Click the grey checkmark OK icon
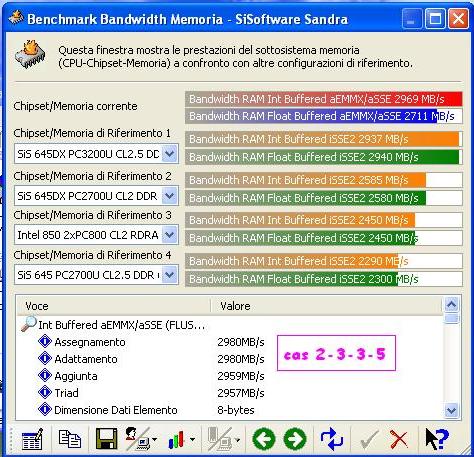Screen dimensions: 474x457 pos(369,439)
